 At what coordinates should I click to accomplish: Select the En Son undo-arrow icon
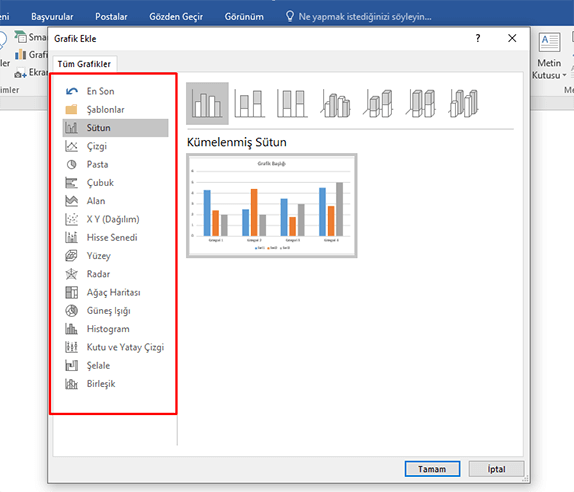pyautogui.click(x=71, y=91)
